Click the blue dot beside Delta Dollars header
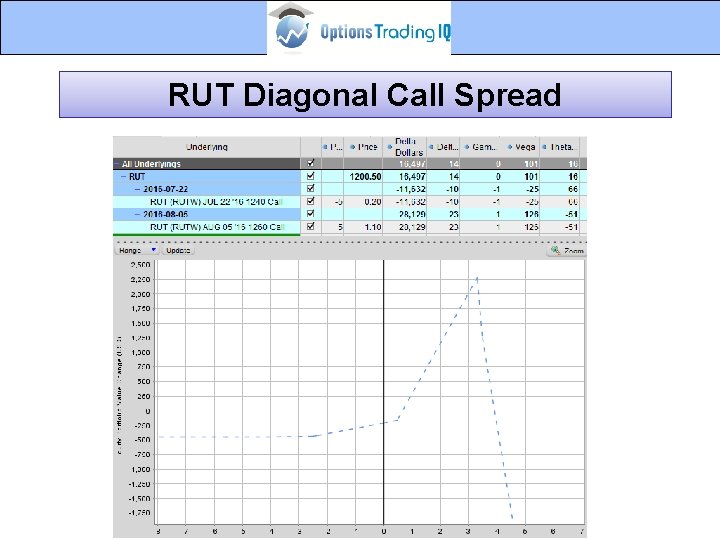The image size is (720, 540). [x=390, y=147]
